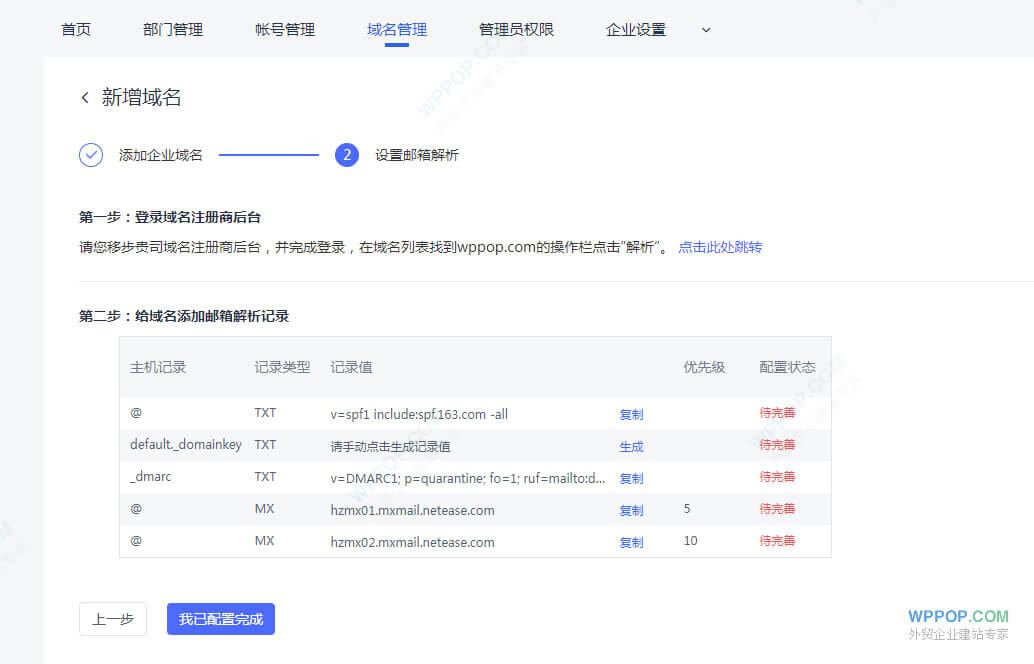1034x664 pixels.
Task: Open the 帐号管理 section
Action: (x=285, y=29)
